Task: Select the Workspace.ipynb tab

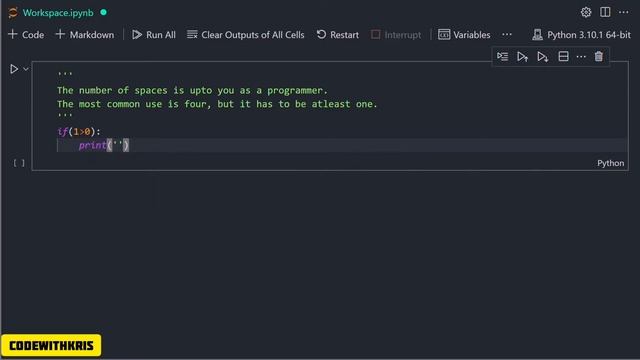Action: click(x=58, y=13)
